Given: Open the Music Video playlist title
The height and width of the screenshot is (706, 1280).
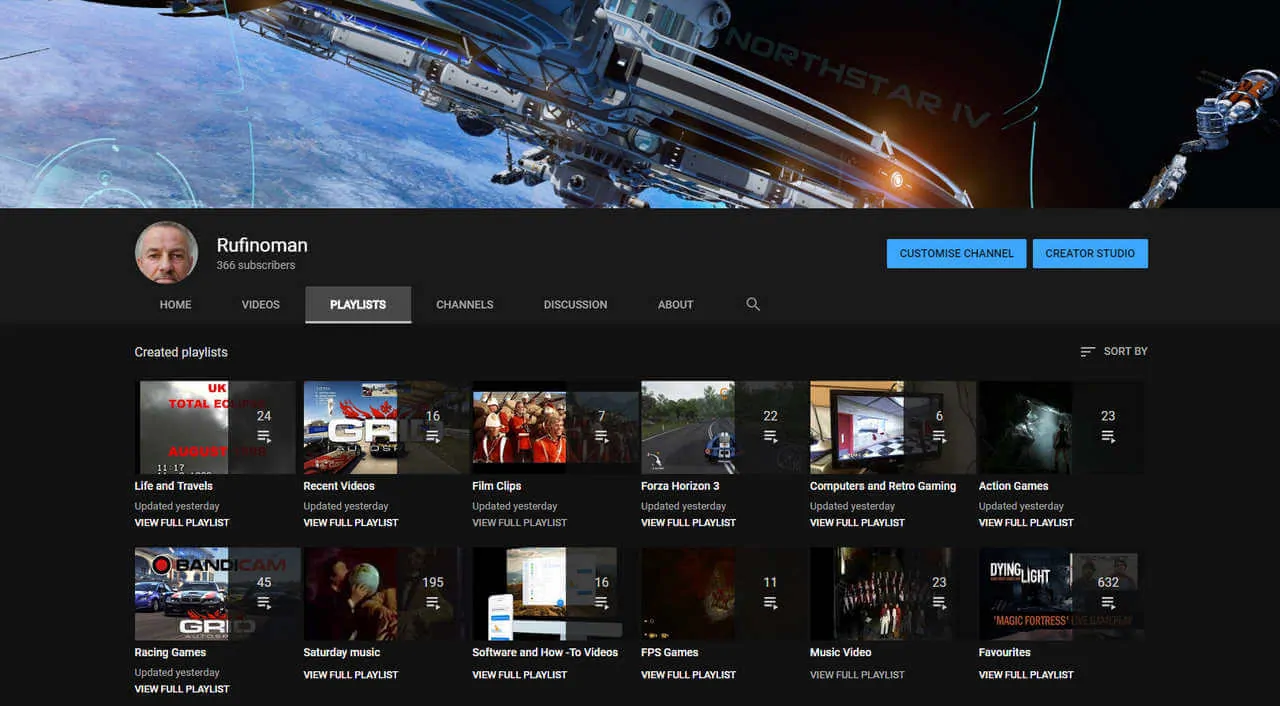Looking at the screenshot, I should 841,652.
